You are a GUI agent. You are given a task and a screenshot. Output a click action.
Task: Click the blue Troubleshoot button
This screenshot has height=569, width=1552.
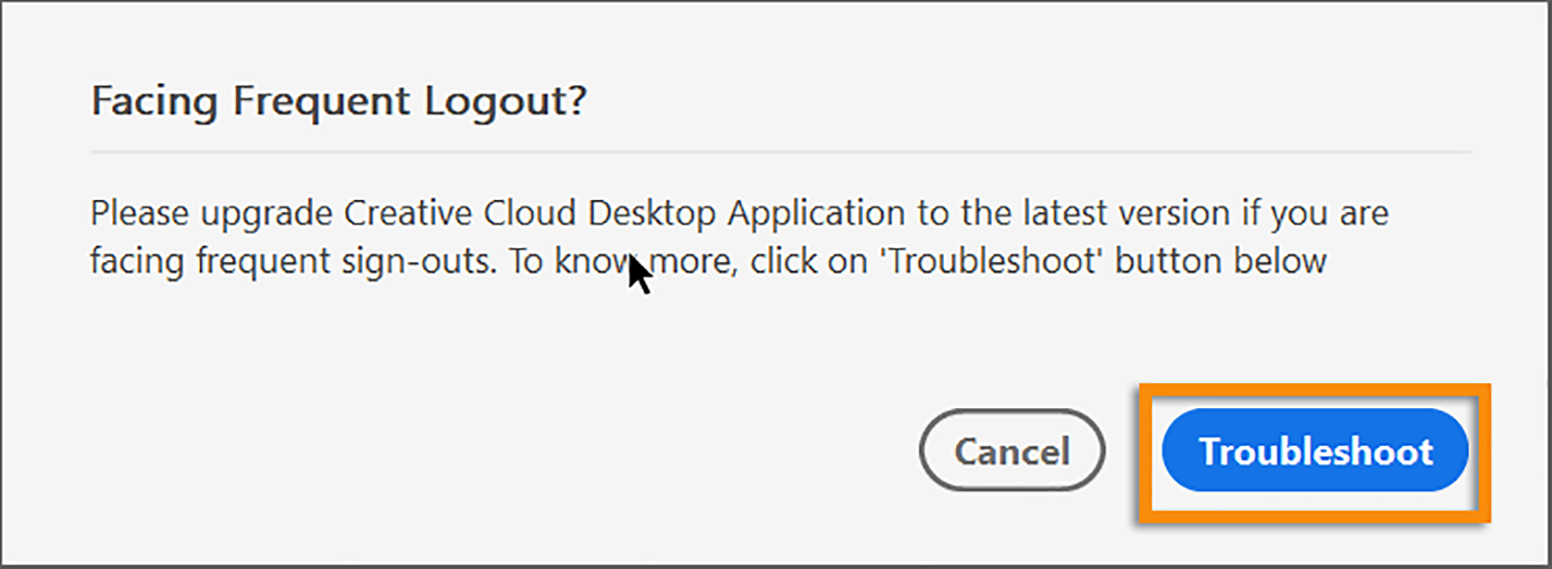(1314, 451)
